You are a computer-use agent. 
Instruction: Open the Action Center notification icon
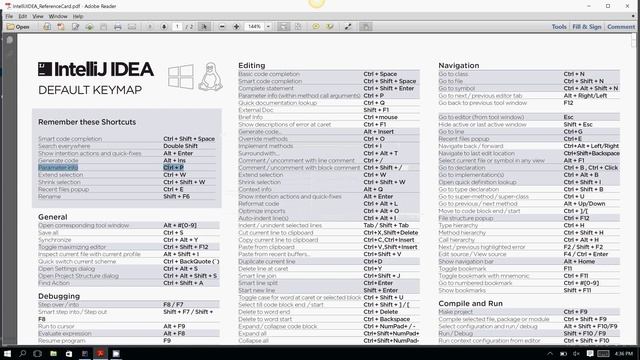click(590, 353)
